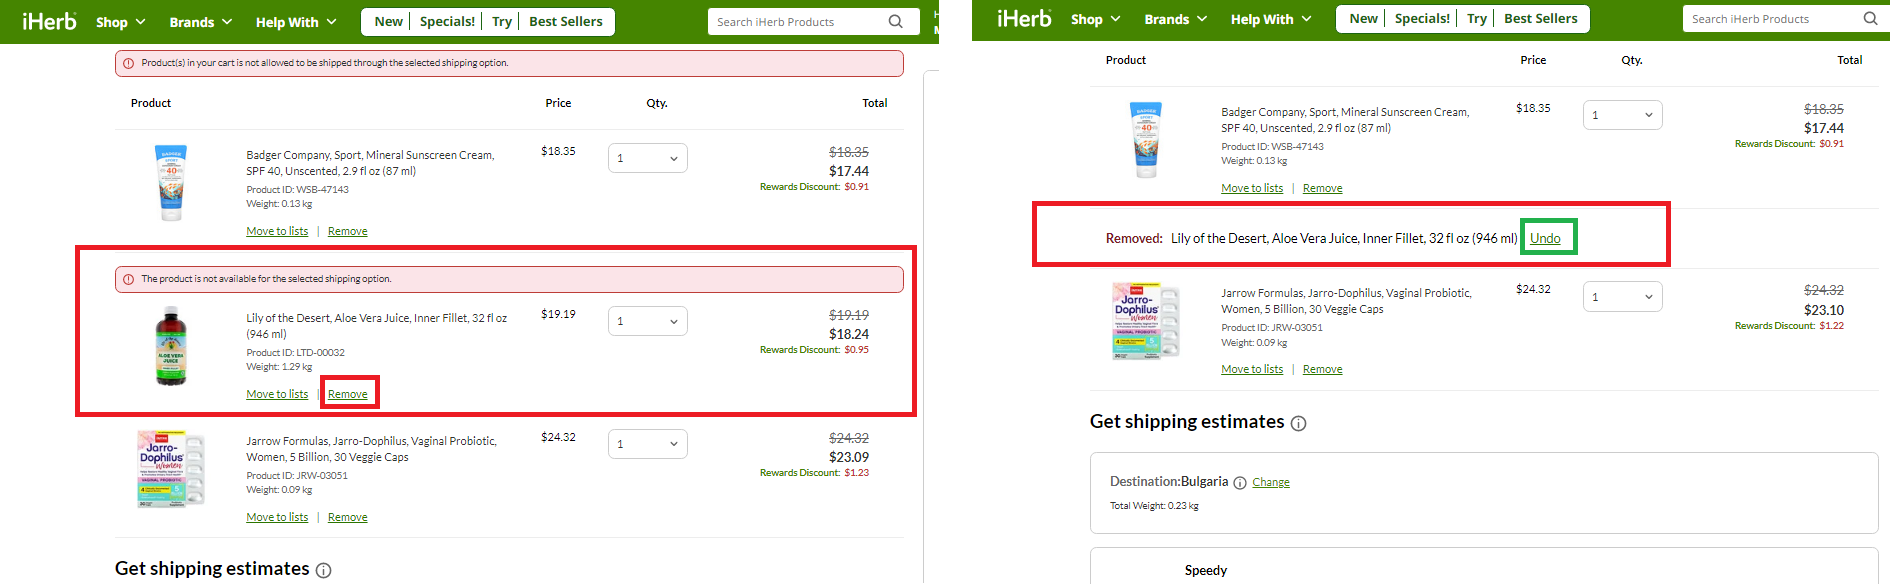1890x584 pixels.
Task: Click Best Sellers in the left header
Action: (565, 21)
